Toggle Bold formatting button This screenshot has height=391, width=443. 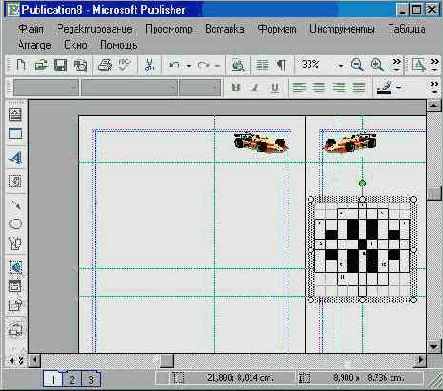pos(236,88)
